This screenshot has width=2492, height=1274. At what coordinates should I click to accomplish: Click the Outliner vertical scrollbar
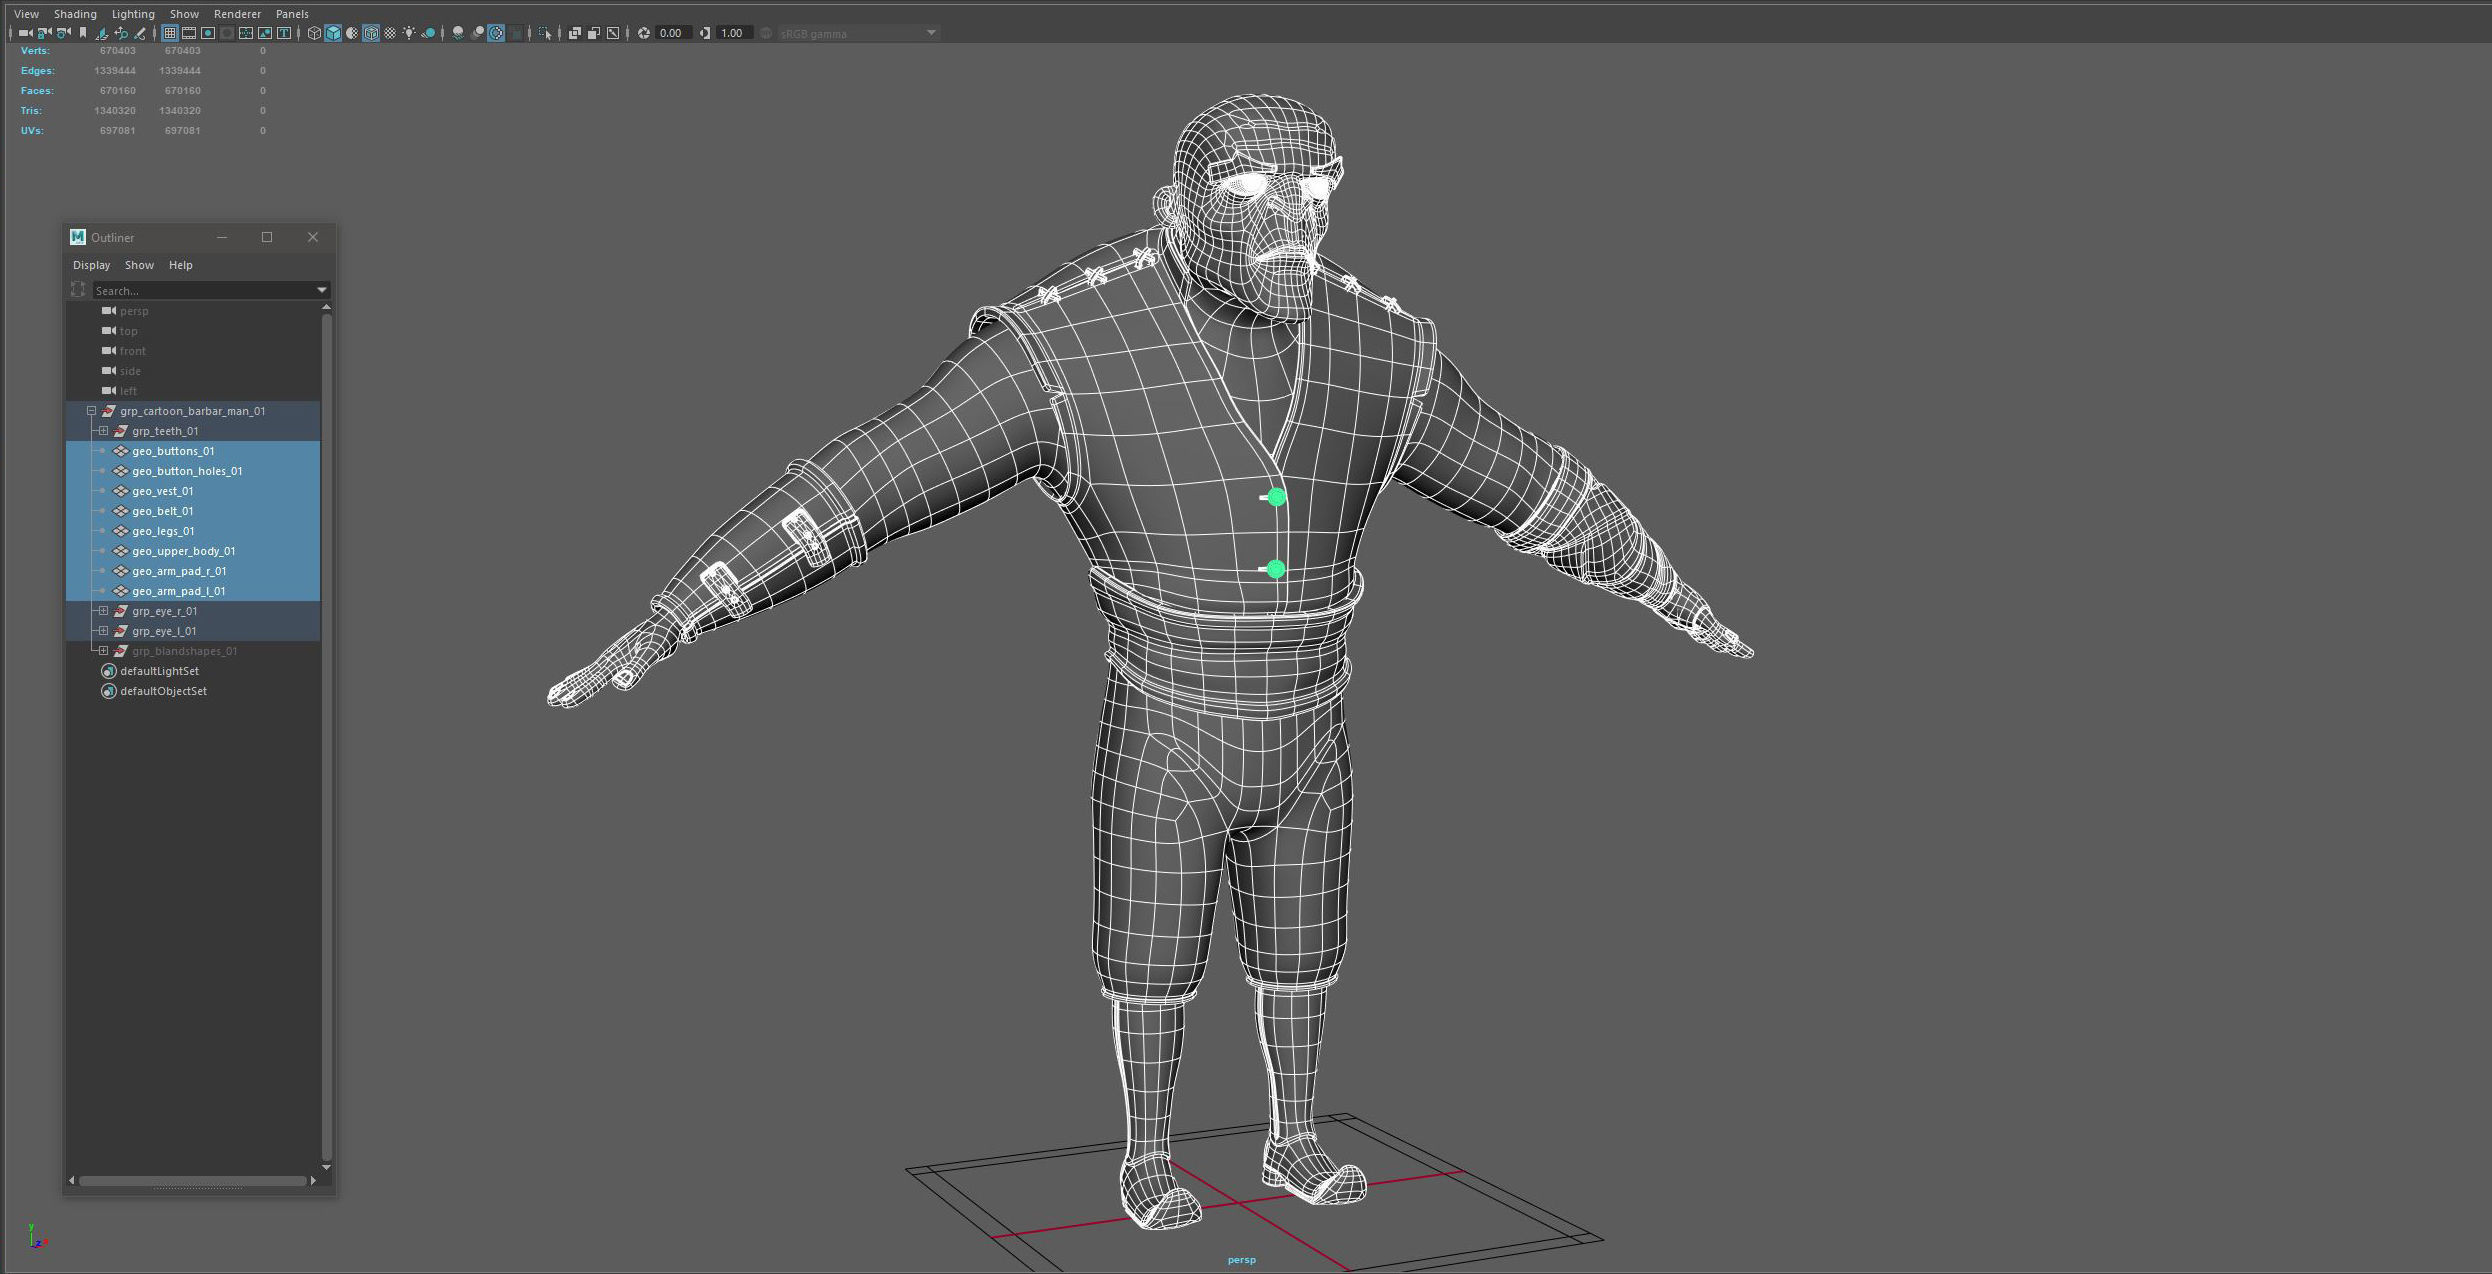[x=326, y=736]
